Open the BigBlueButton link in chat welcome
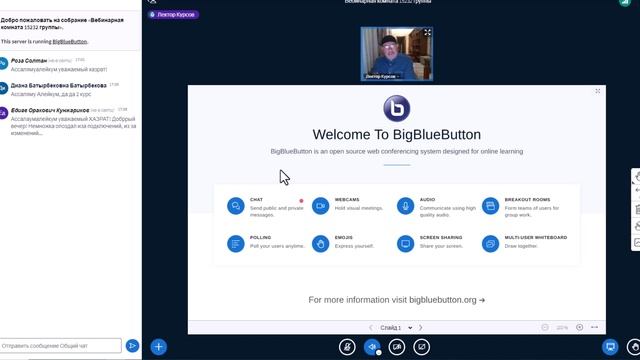640x360 pixels. click(69, 42)
